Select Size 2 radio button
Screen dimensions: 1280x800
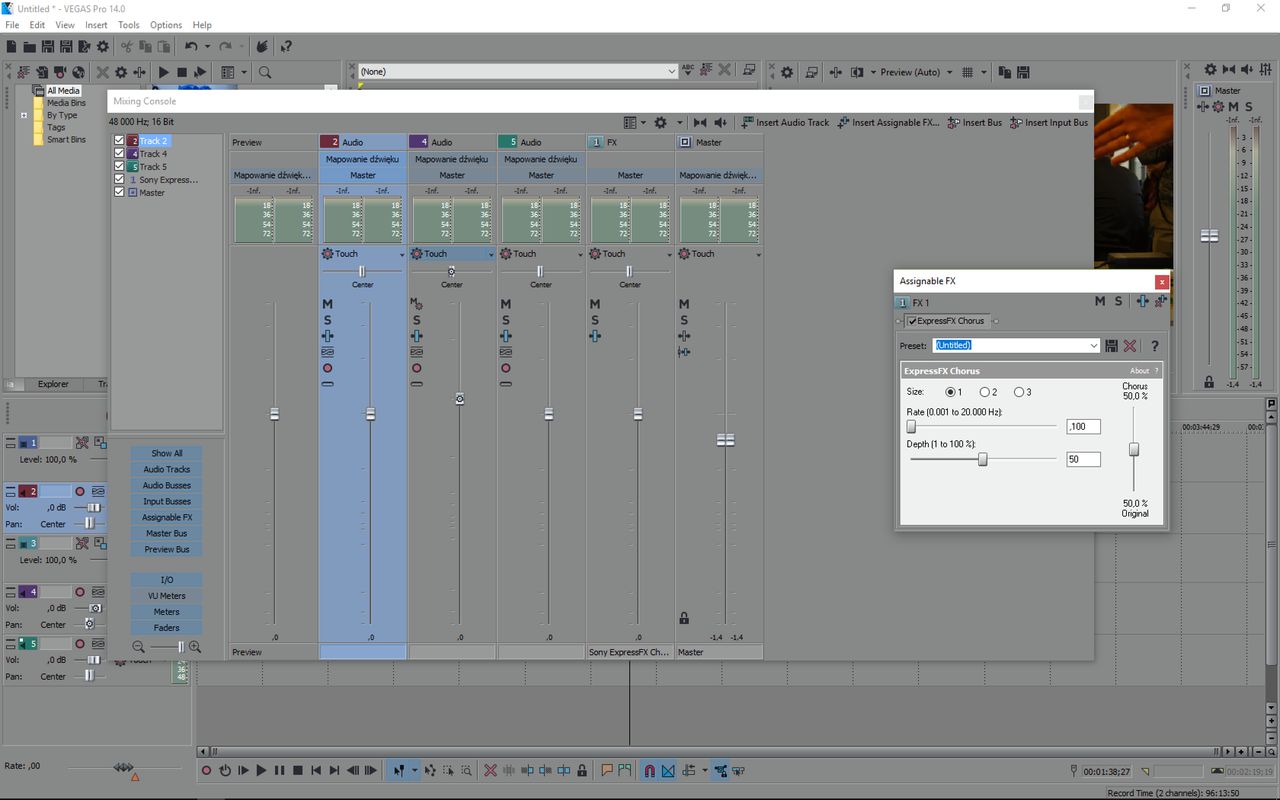coord(985,392)
